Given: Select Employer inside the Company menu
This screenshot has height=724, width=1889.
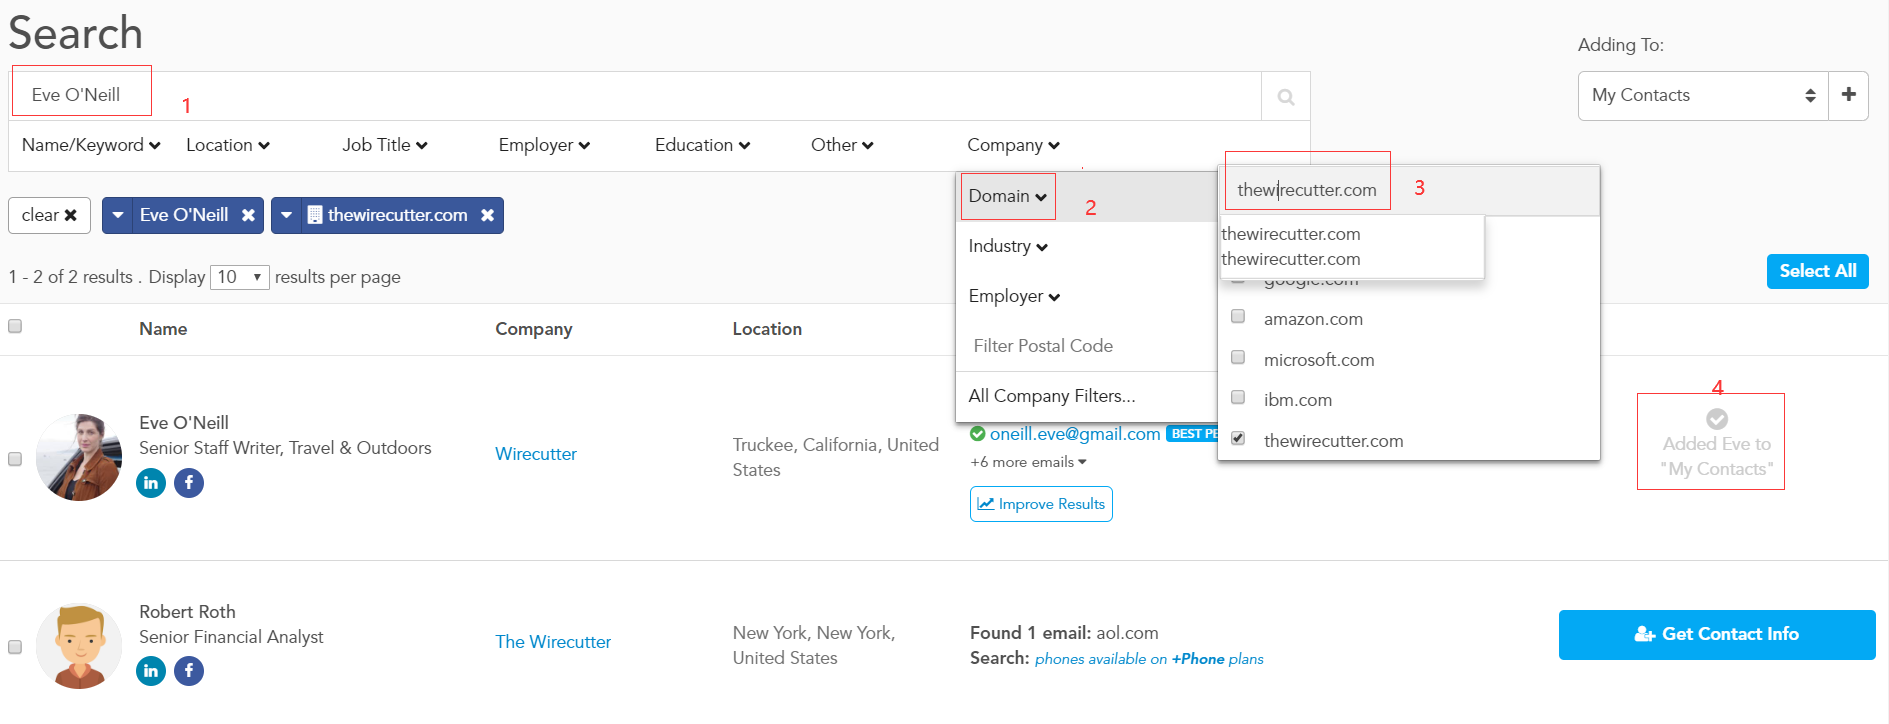Looking at the screenshot, I should pos(1014,296).
